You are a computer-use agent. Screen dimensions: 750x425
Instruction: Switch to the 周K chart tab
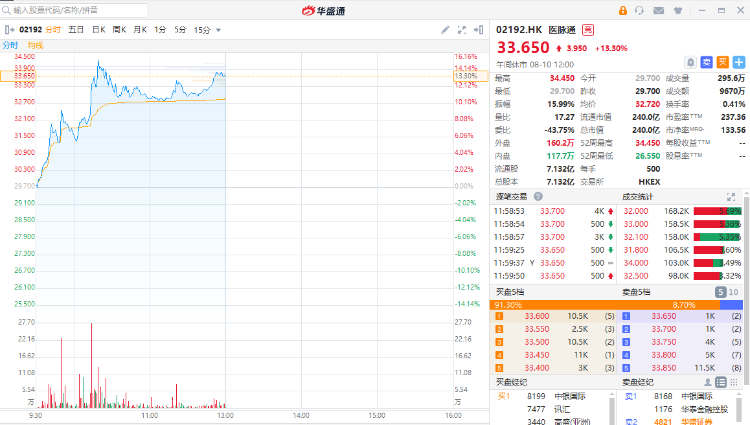point(119,30)
